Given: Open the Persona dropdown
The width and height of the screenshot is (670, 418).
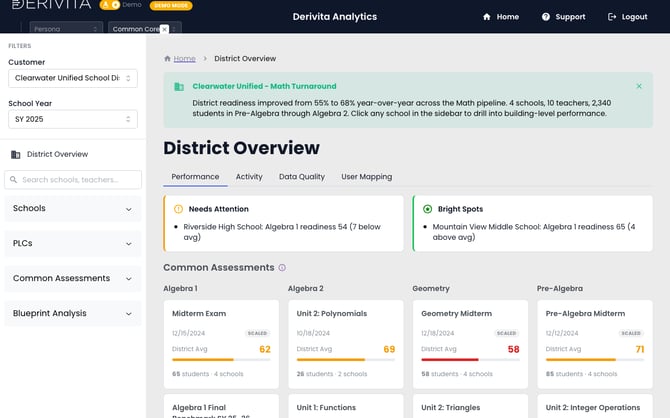Looking at the screenshot, I should pos(66,28).
